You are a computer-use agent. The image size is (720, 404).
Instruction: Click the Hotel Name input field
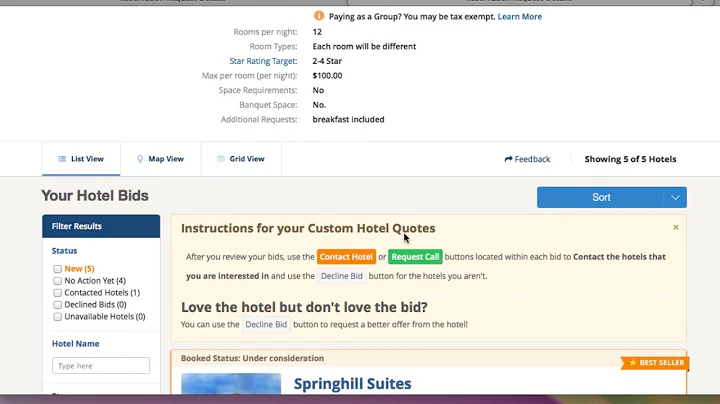pyautogui.click(x=100, y=366)
